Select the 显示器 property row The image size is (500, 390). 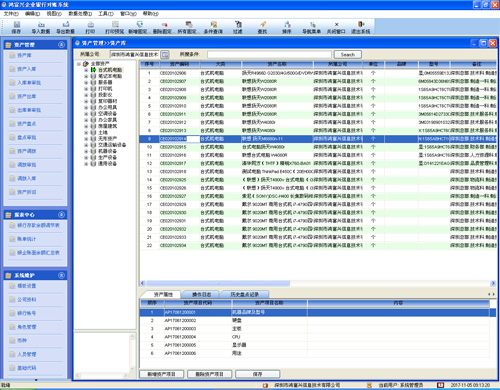click(x=314, y=345)
